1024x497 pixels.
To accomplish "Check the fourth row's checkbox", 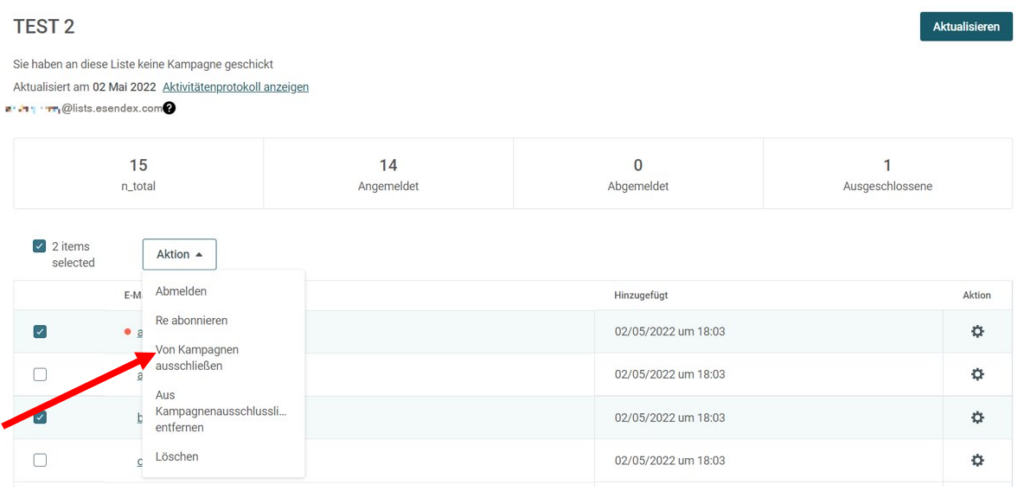I will click(x=40, y=460).
